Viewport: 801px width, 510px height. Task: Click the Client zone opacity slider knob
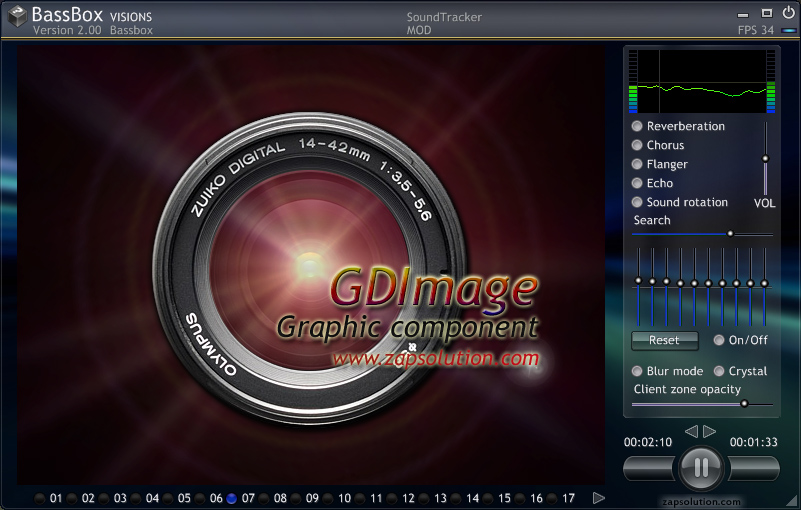[x=744, y=404]
